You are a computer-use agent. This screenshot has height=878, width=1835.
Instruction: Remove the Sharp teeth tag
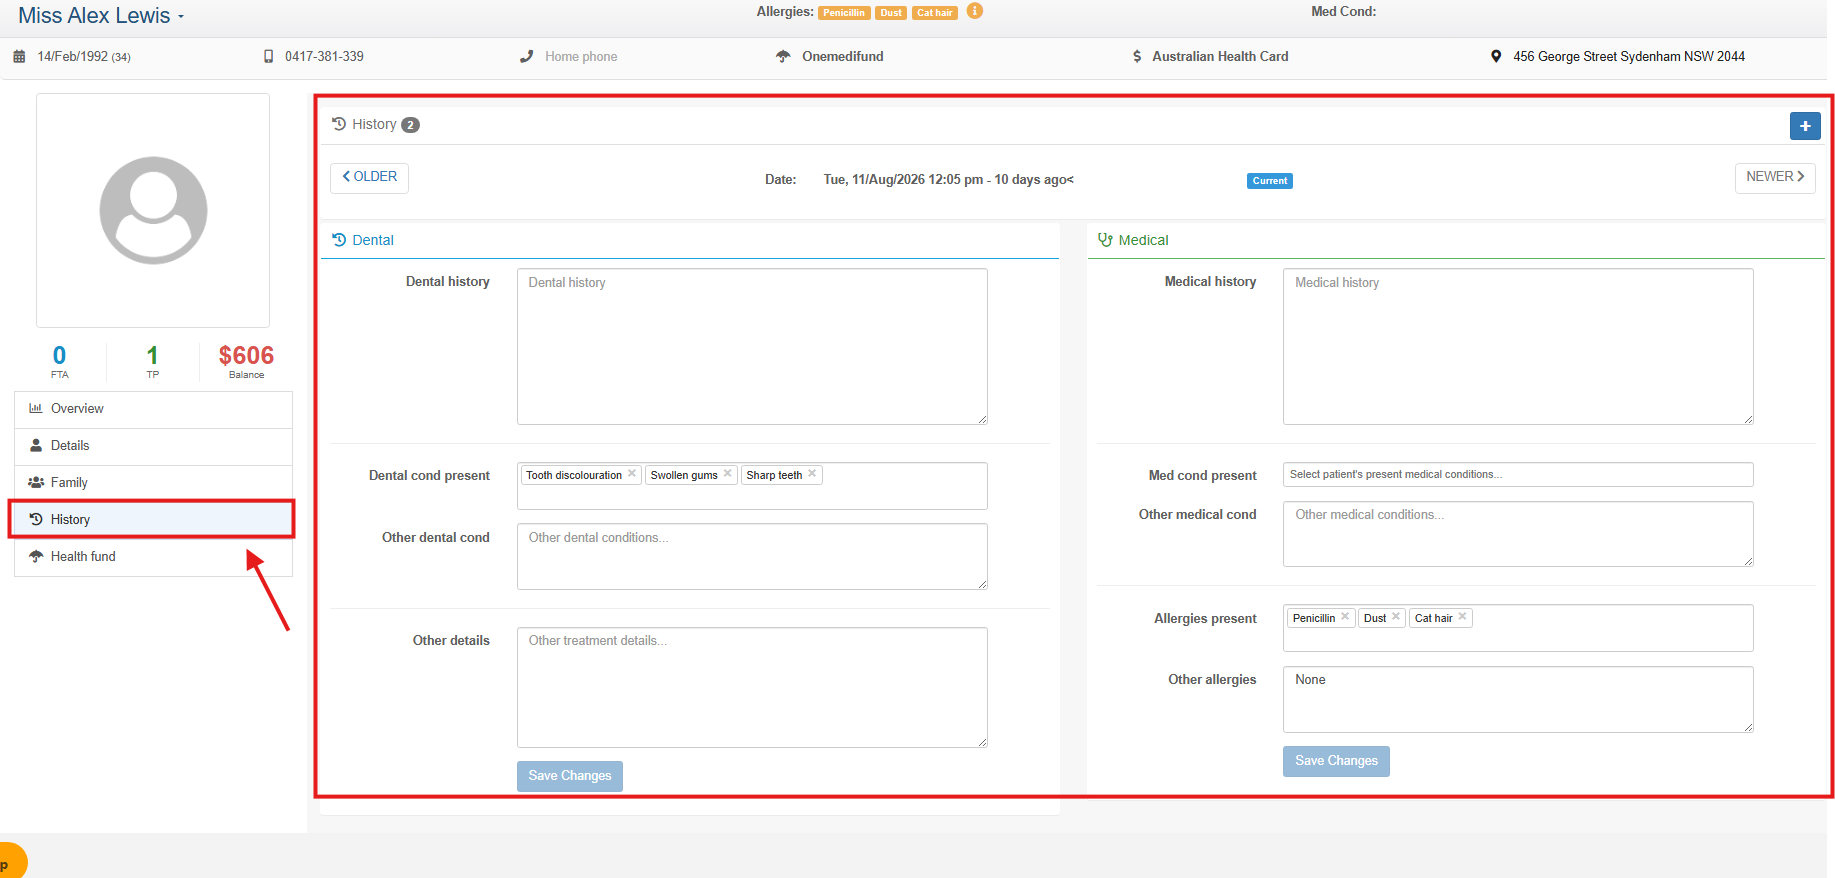[812, 474]
